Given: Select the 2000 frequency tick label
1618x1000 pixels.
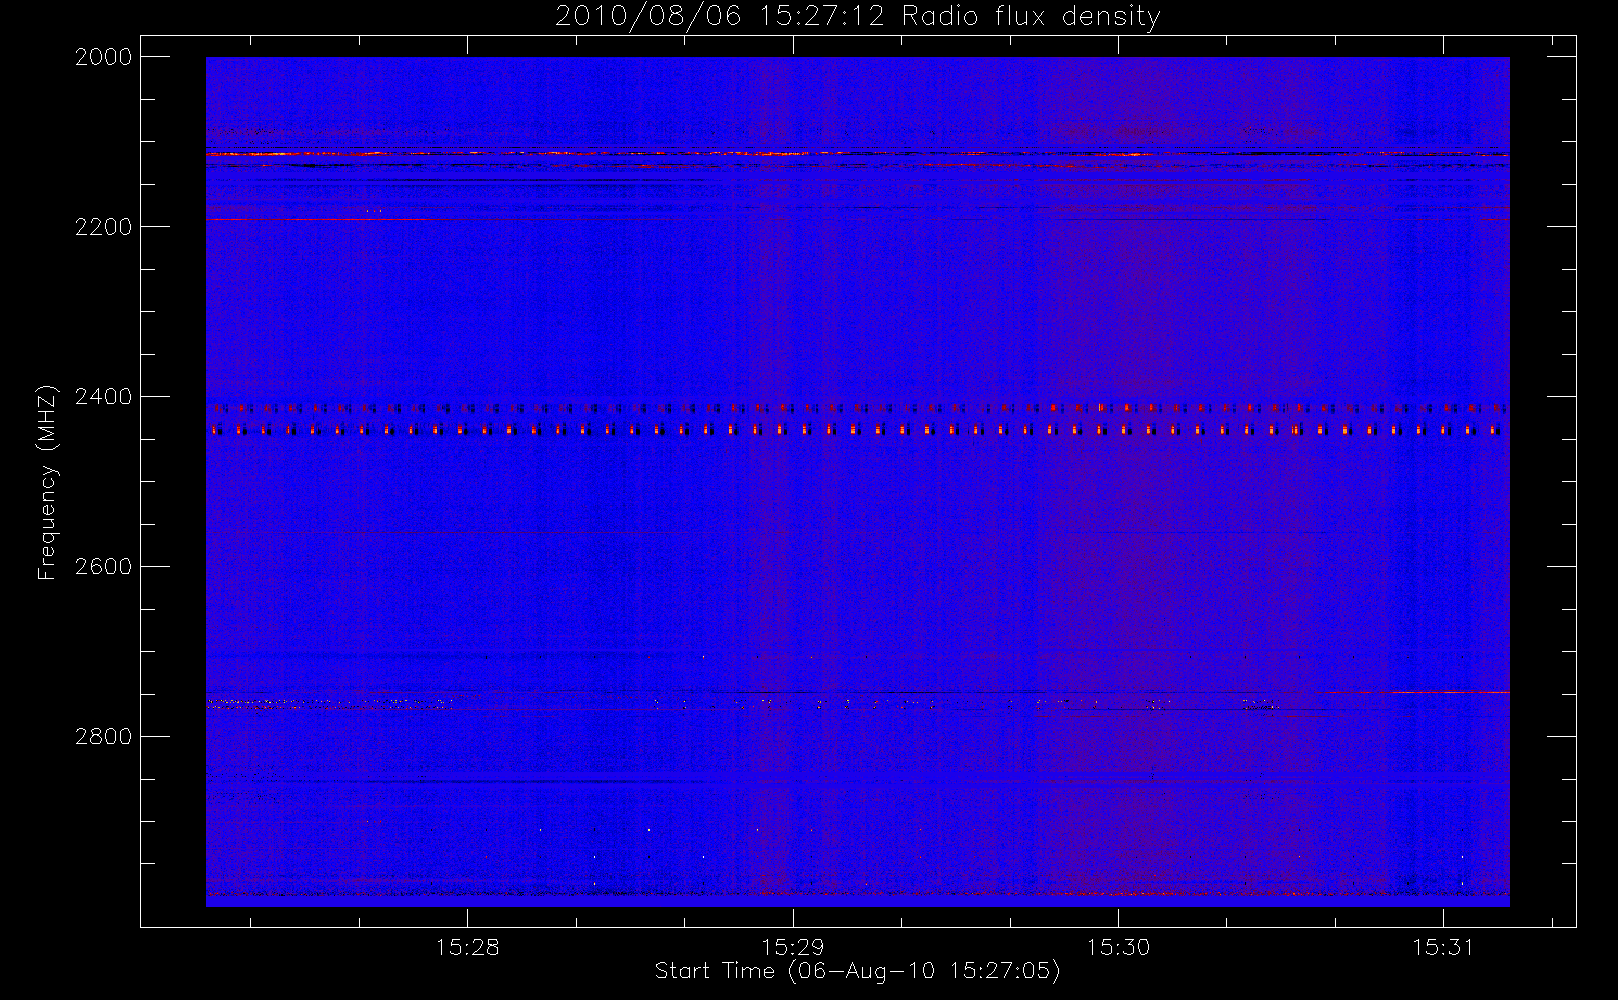Looking at the screenshot, I should click(x=104, y=57).
